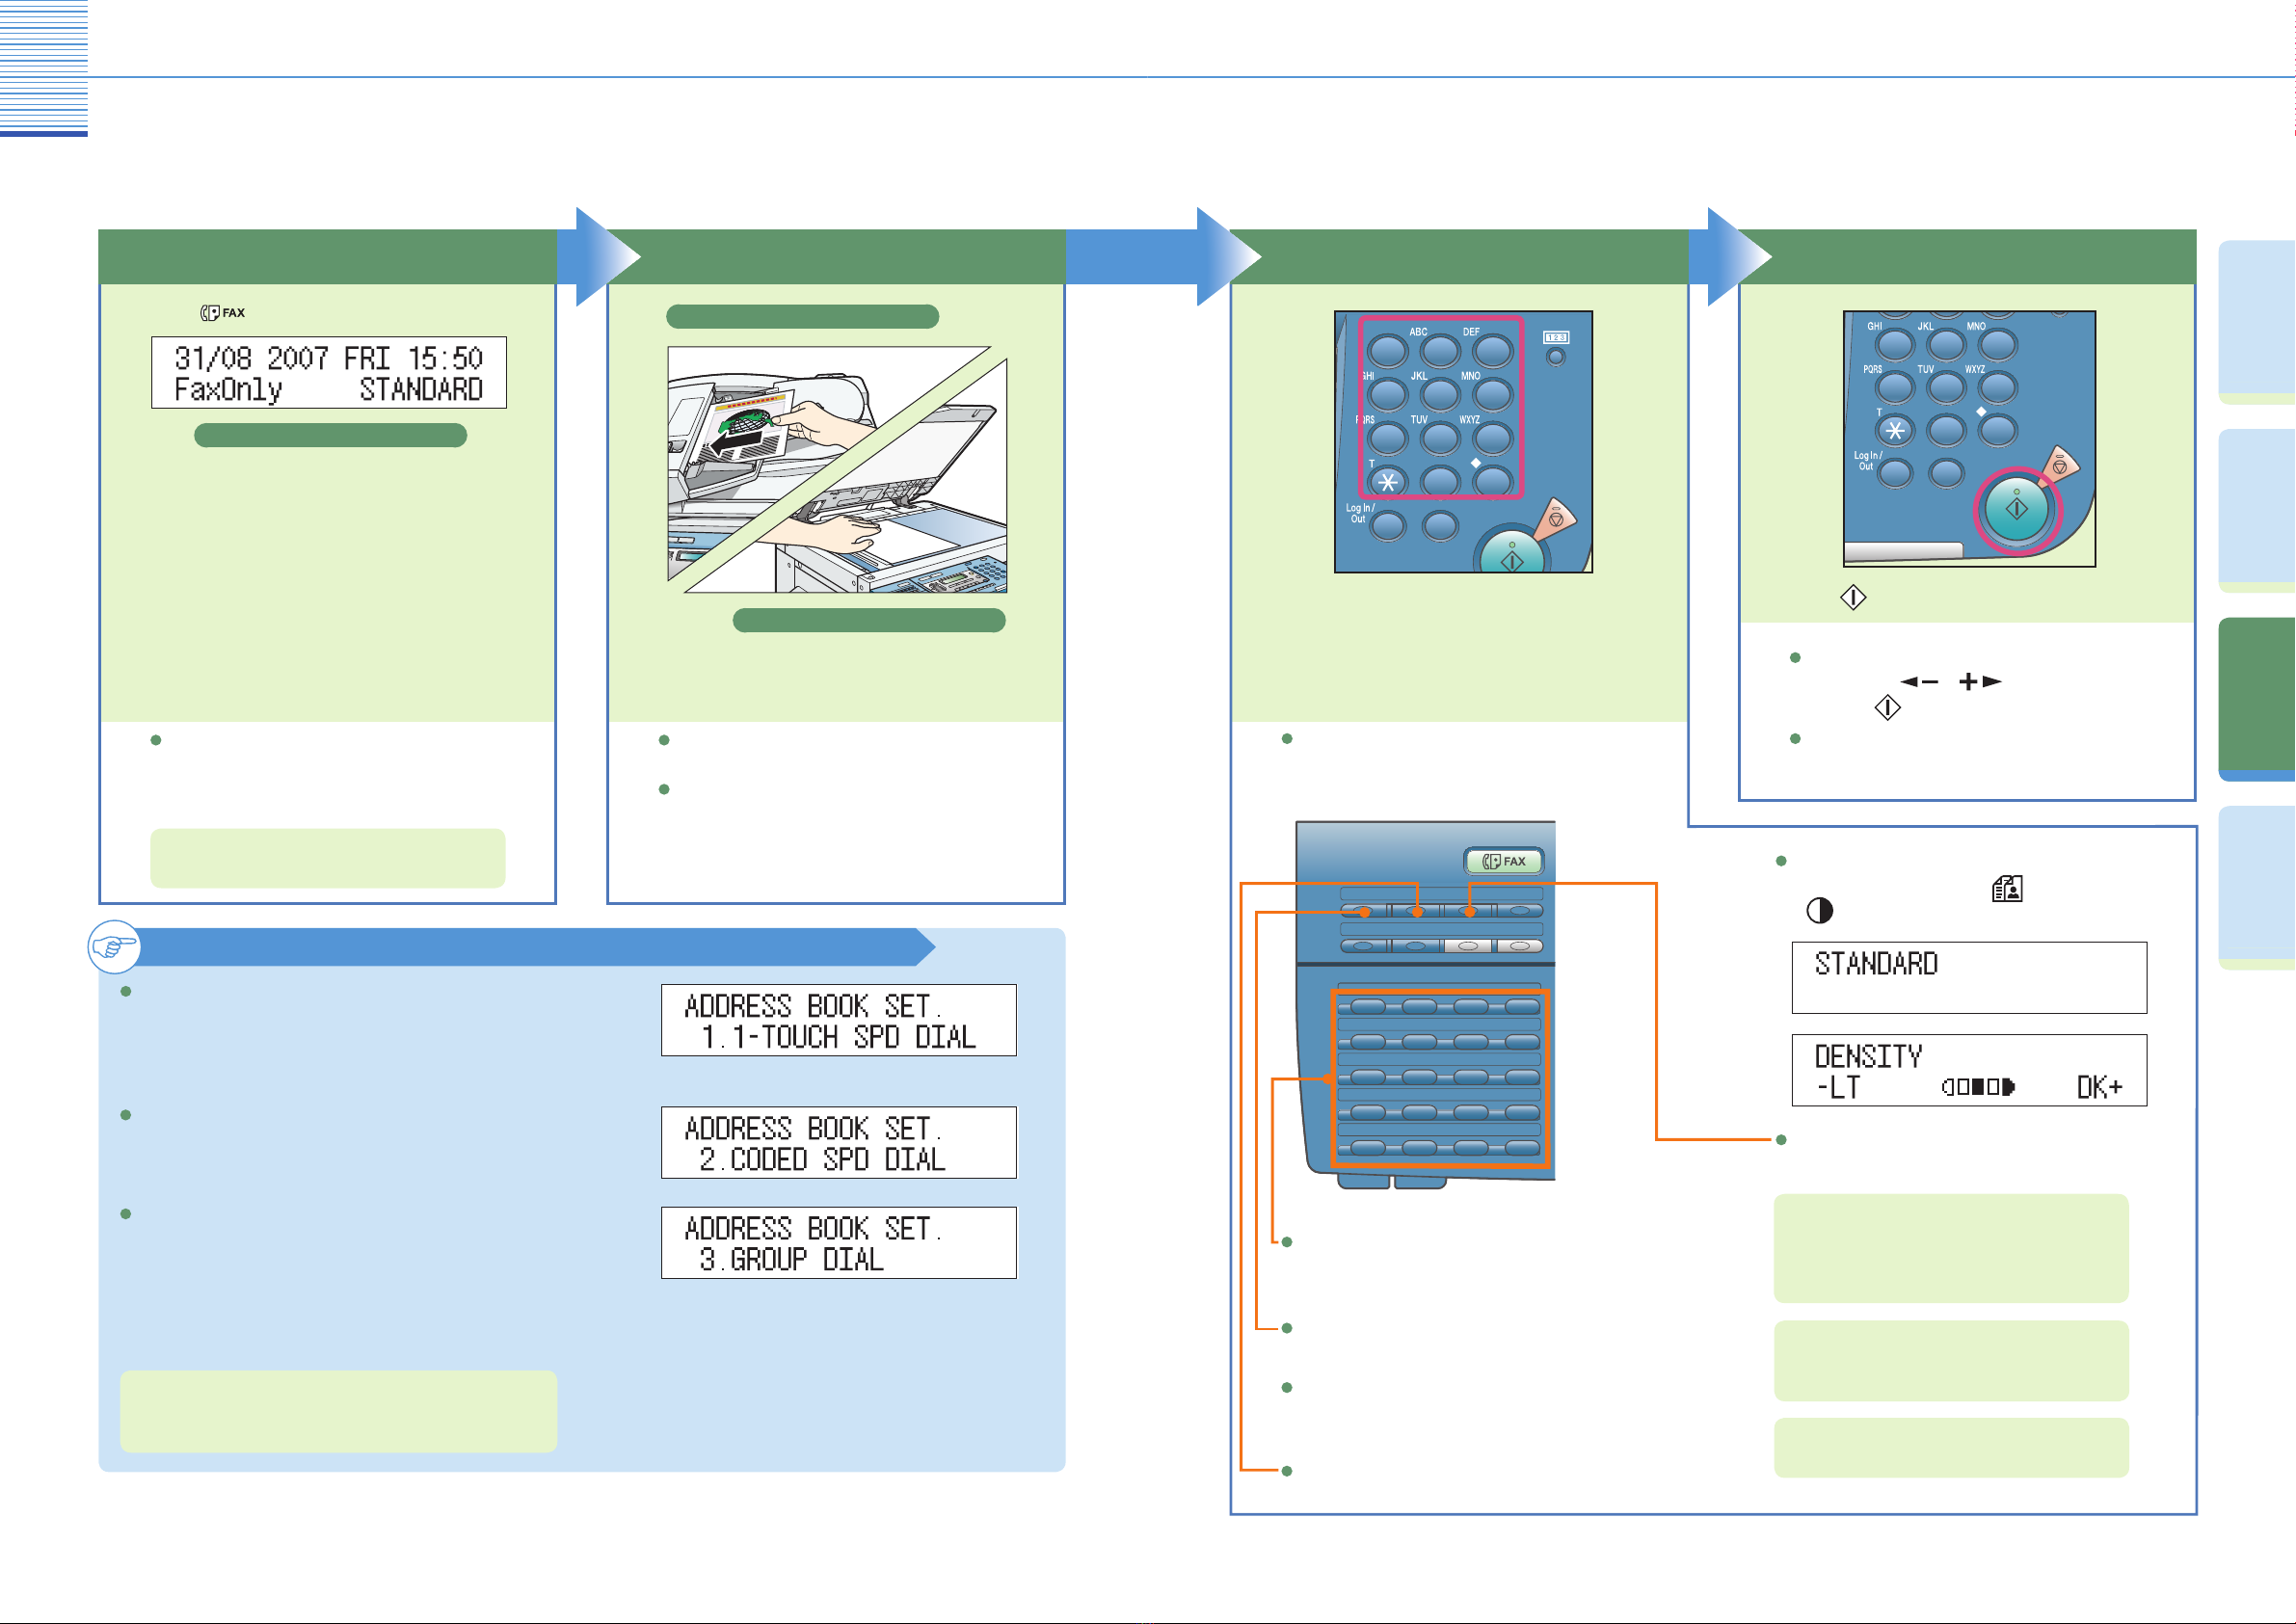Click the FaxOnly text in the date display
The width and height of the screenshot is (2296, 1624).
228,389
